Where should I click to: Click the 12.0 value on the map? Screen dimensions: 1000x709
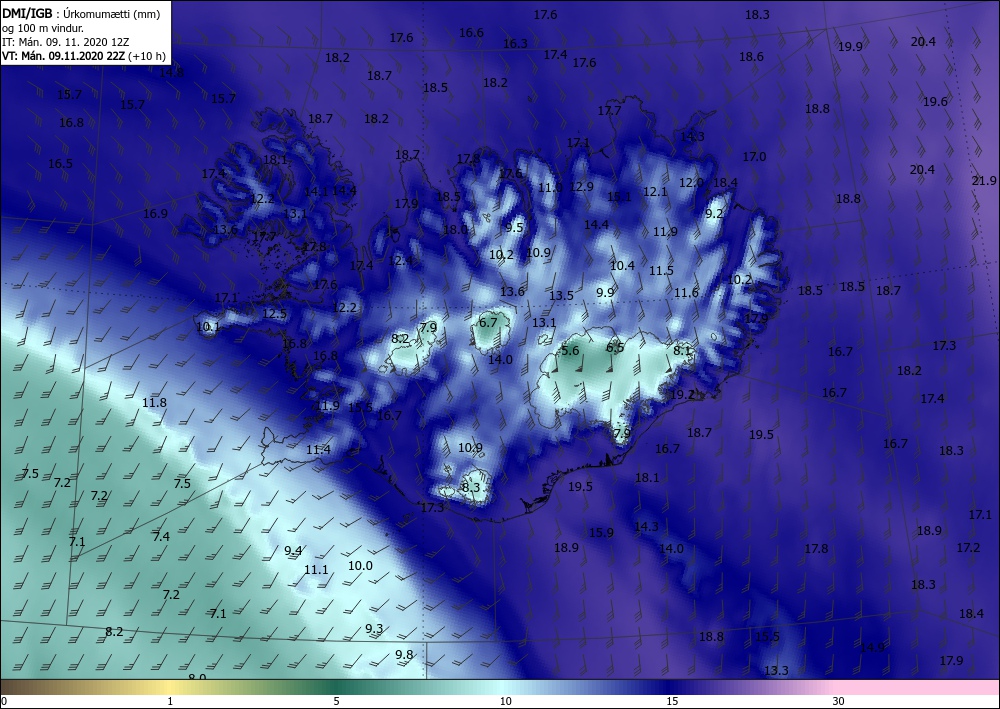pos(691,183)
